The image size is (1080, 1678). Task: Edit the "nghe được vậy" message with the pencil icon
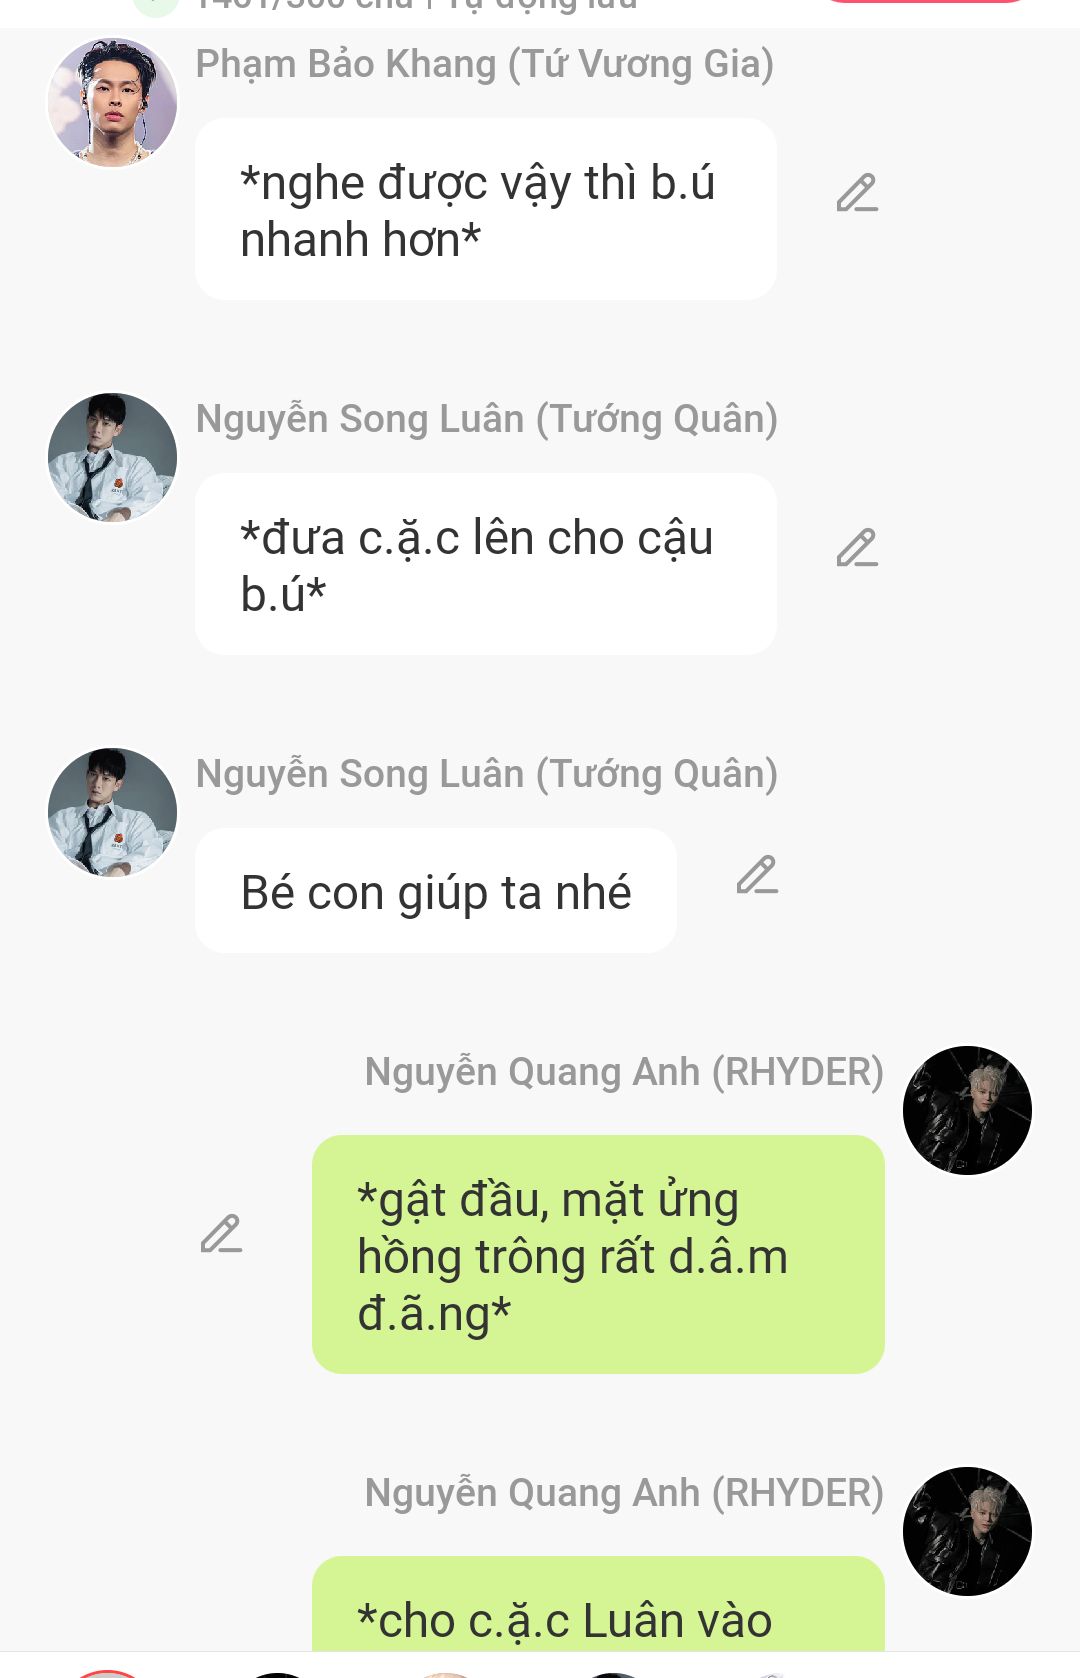pyautogui.click(x=857, y=193)
